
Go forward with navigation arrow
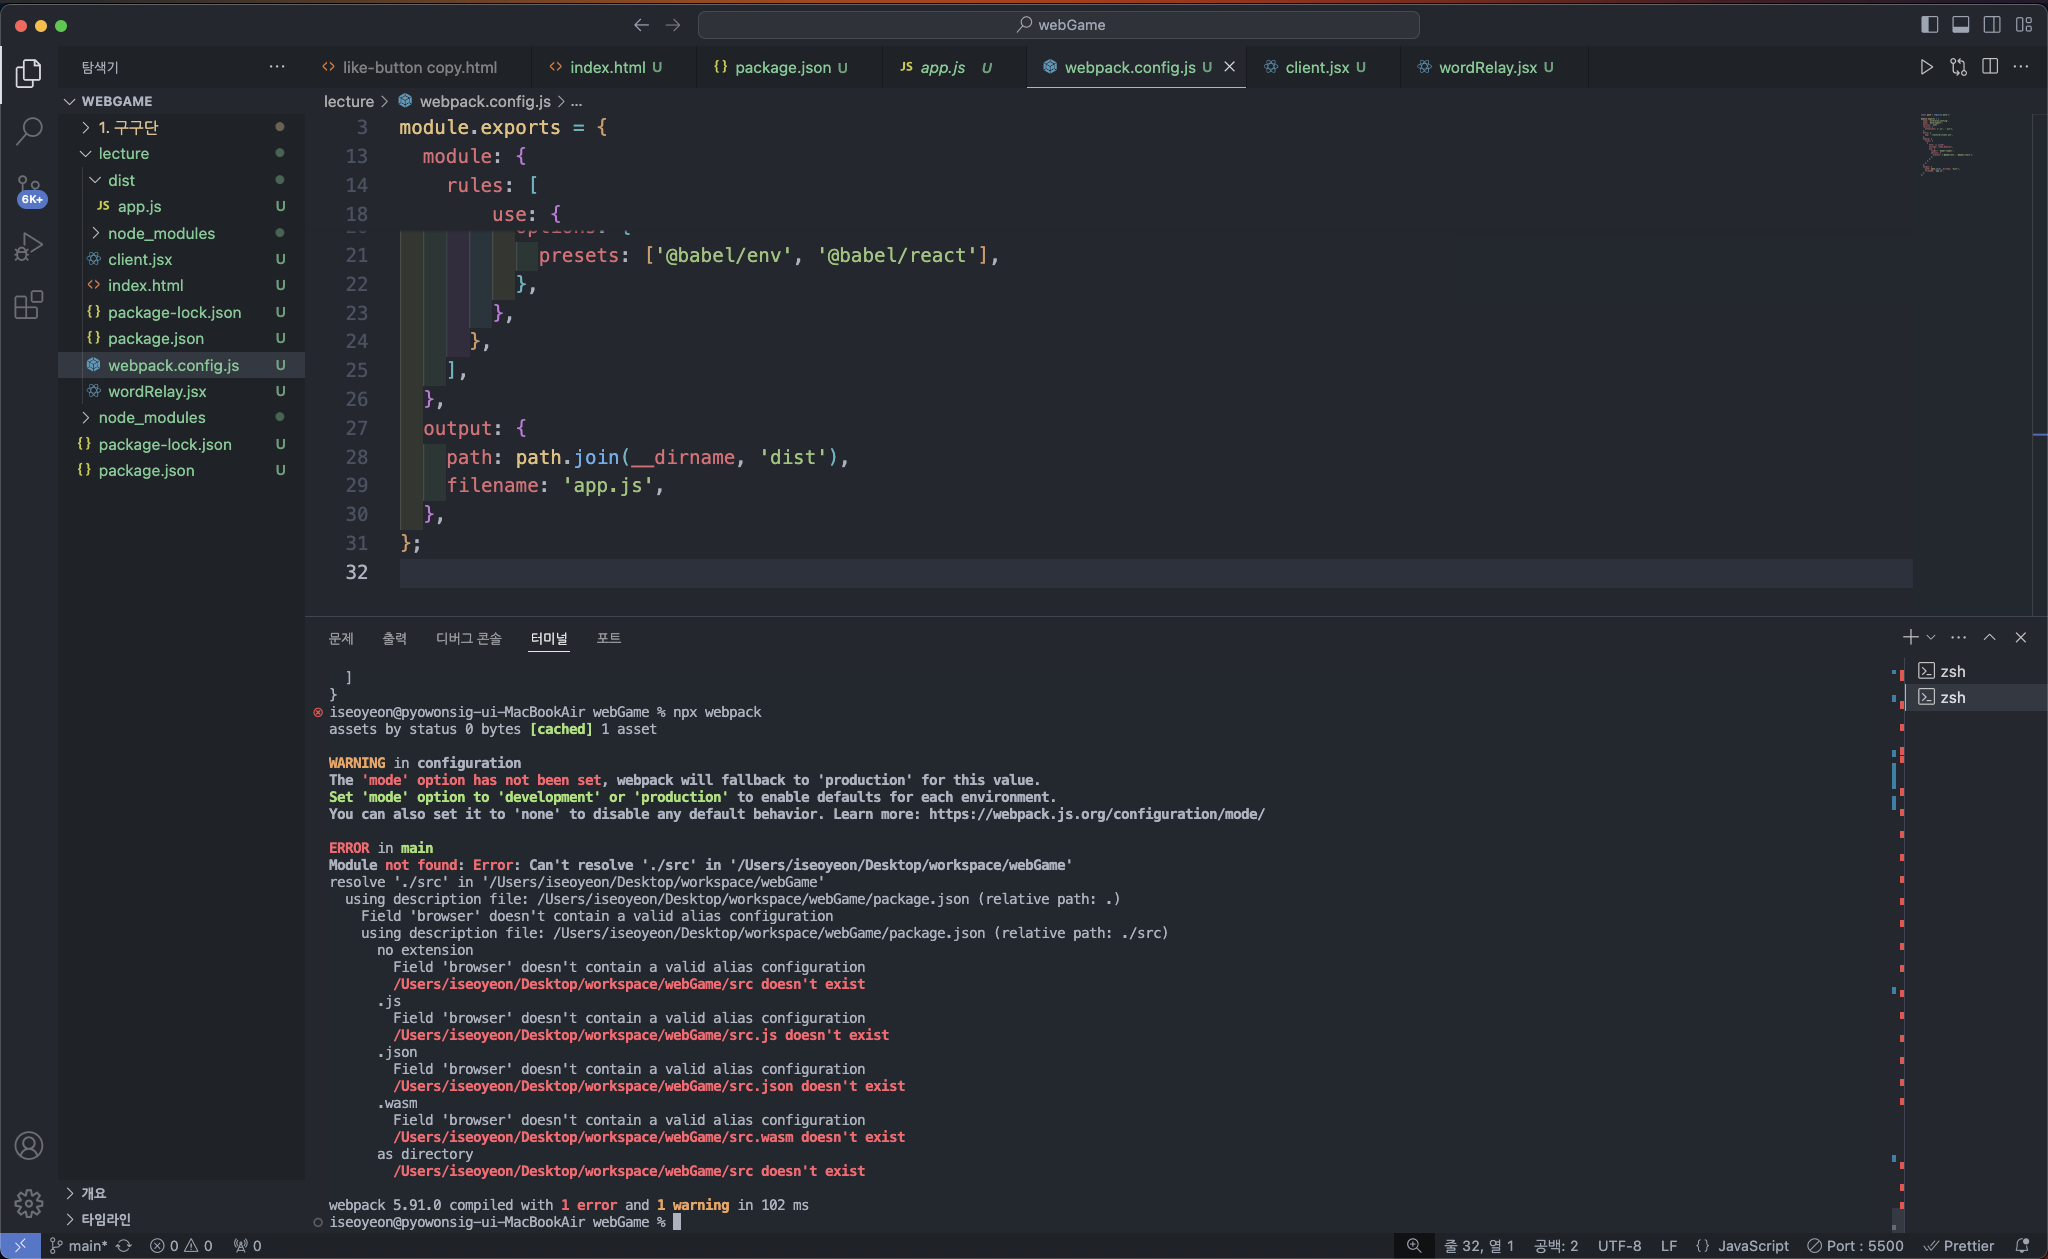pyautogui.click(x=673, y=25)
